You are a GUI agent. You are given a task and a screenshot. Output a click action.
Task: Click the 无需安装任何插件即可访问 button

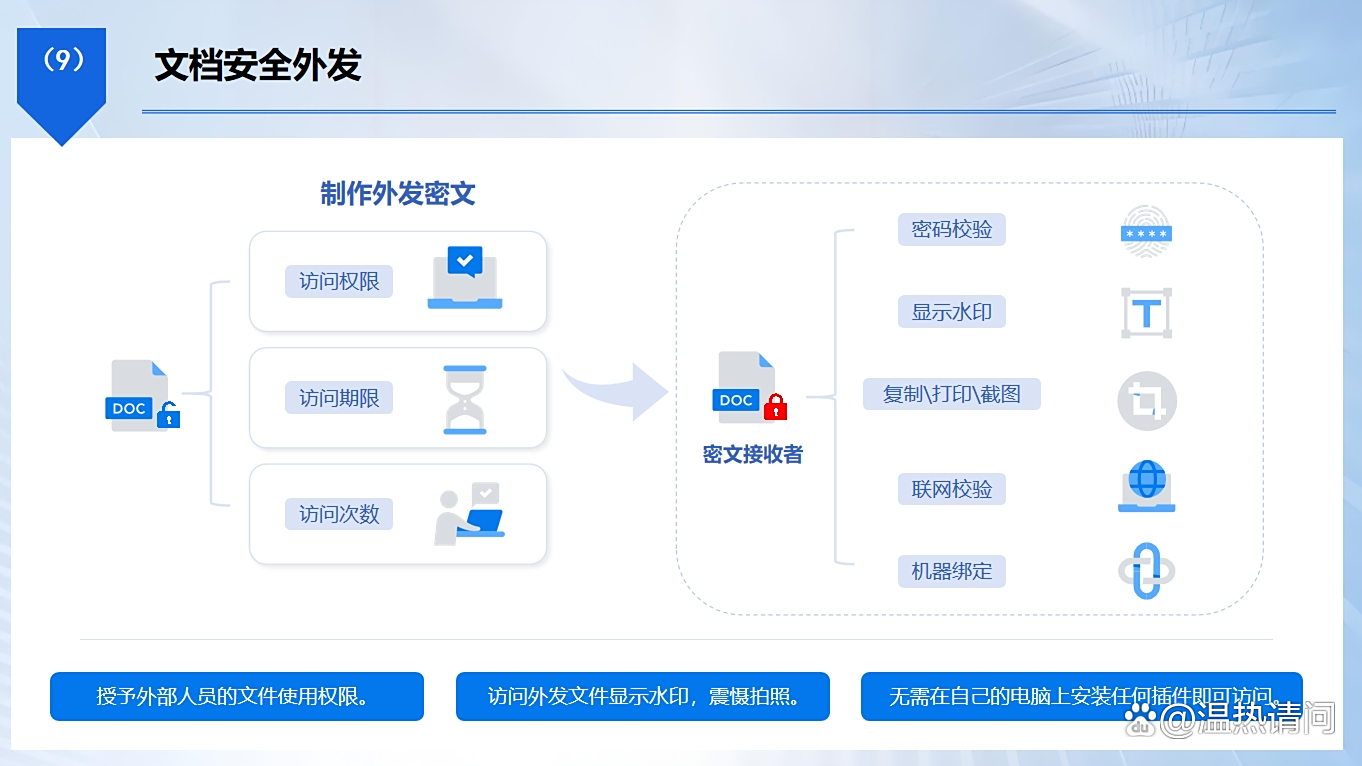click(x=1080, y=696)
